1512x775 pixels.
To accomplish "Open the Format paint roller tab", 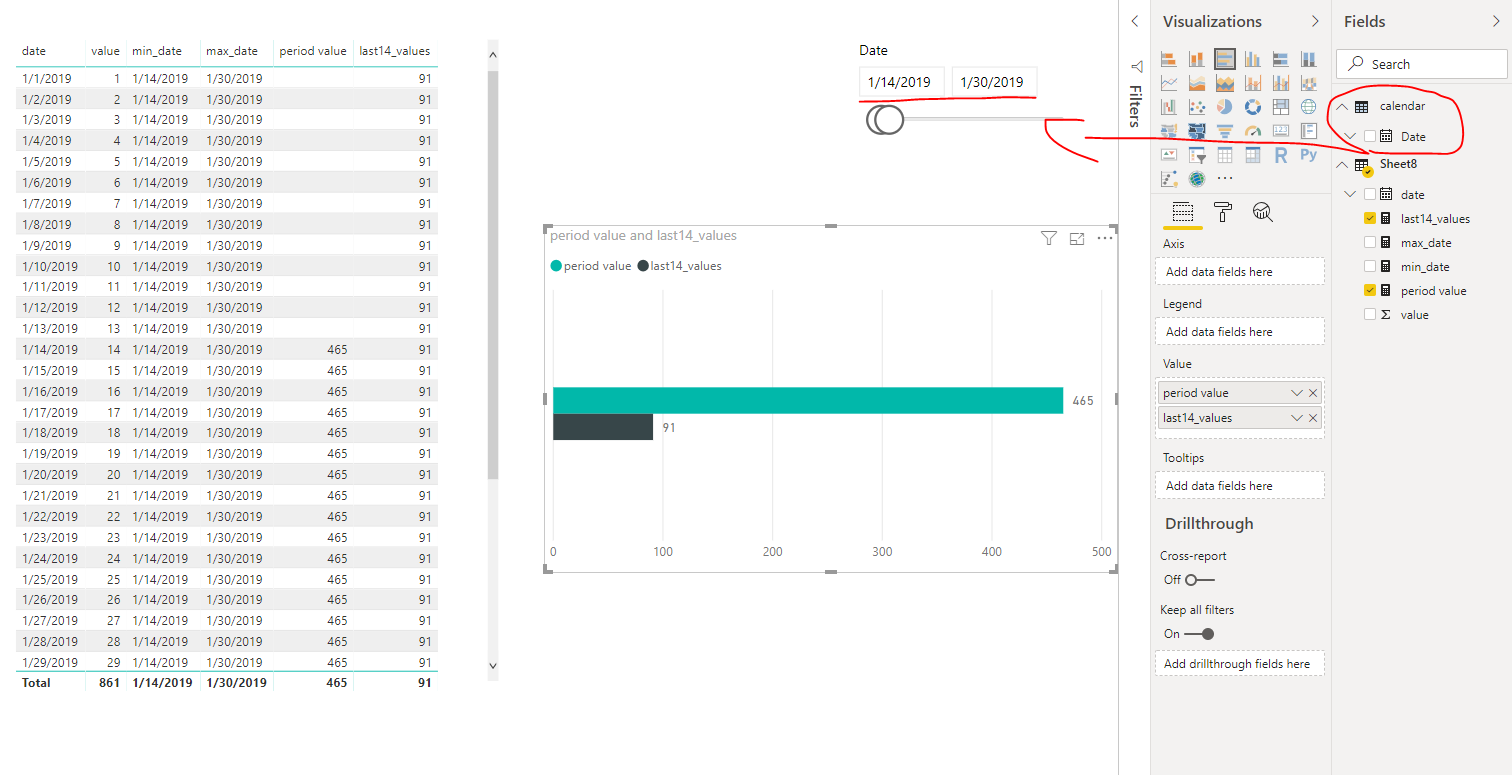I will pyautogui.click(x=1222, y=211).
